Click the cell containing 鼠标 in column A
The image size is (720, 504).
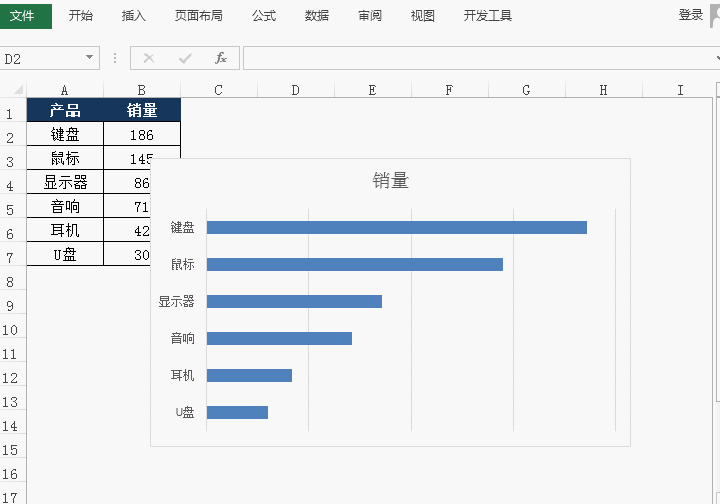[x=65, y=158]
